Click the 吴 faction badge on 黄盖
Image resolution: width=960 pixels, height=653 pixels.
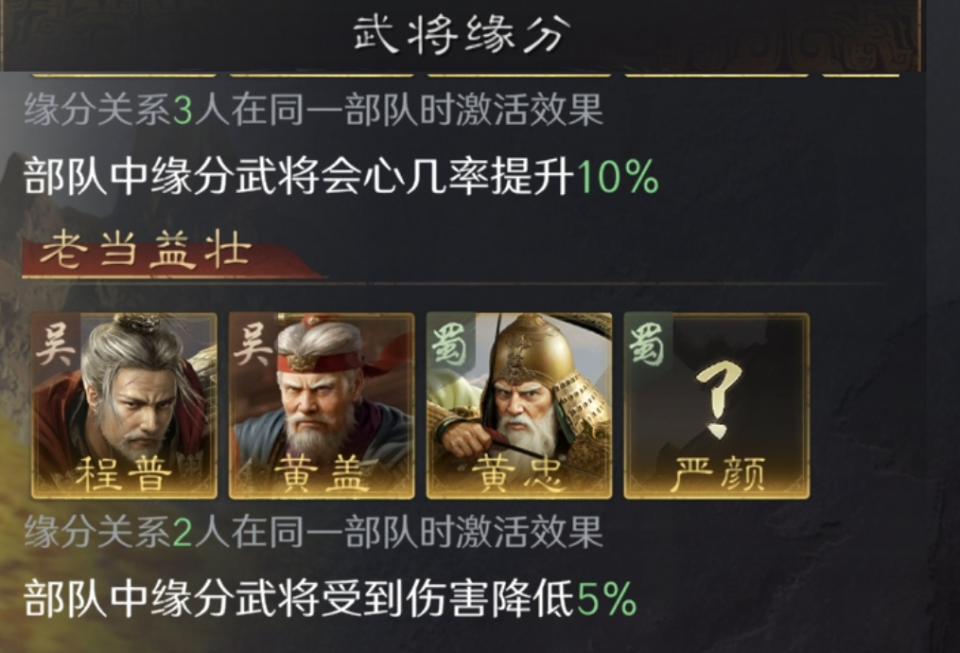(x=253, y=345)
